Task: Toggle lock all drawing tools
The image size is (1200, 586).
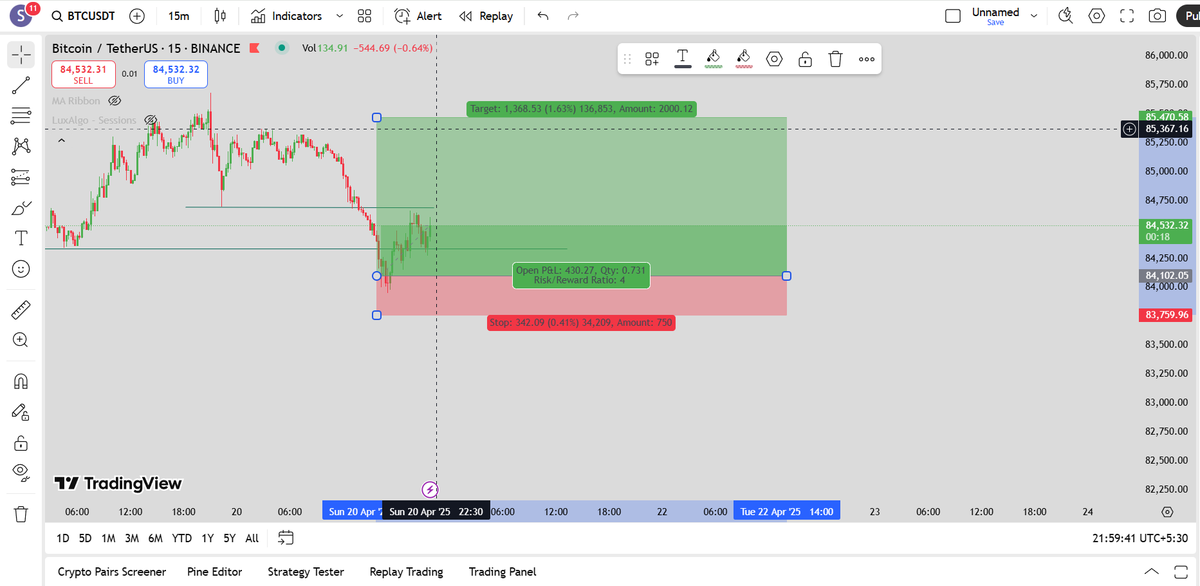Action: [x=21, y=442]
